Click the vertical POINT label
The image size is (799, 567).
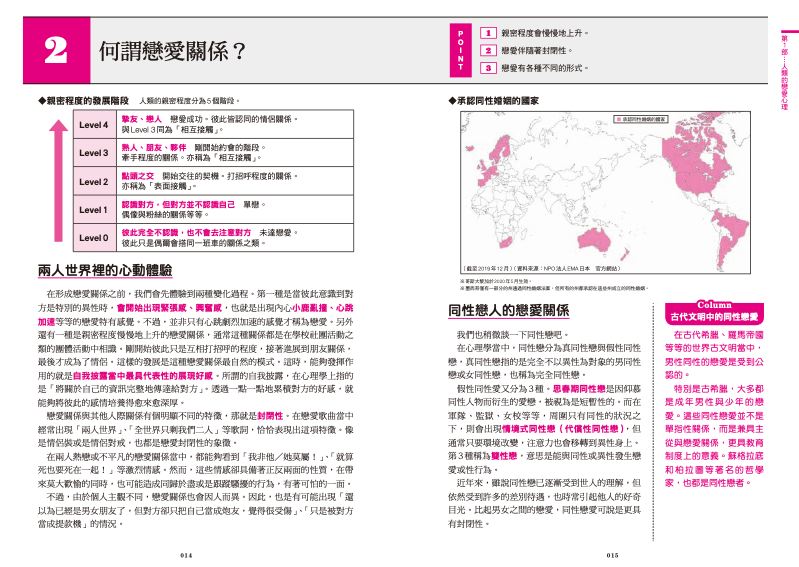[461, 50]
